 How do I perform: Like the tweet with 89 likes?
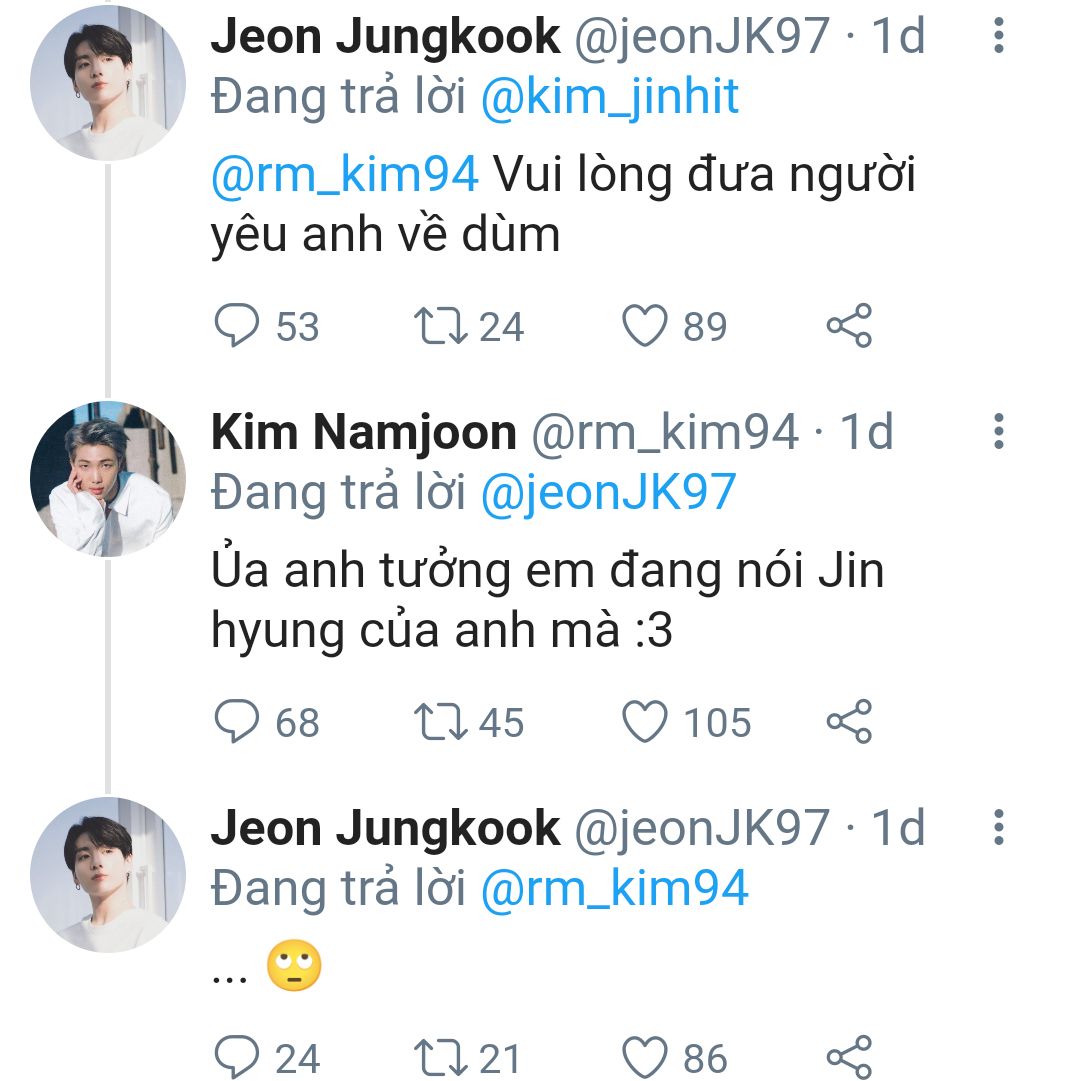click(x=645, y=327)
